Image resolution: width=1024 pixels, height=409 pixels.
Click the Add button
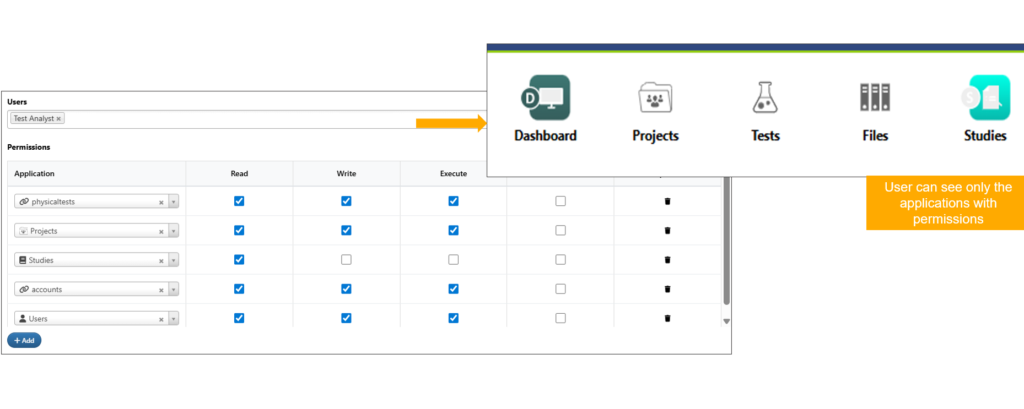point(24,340)
